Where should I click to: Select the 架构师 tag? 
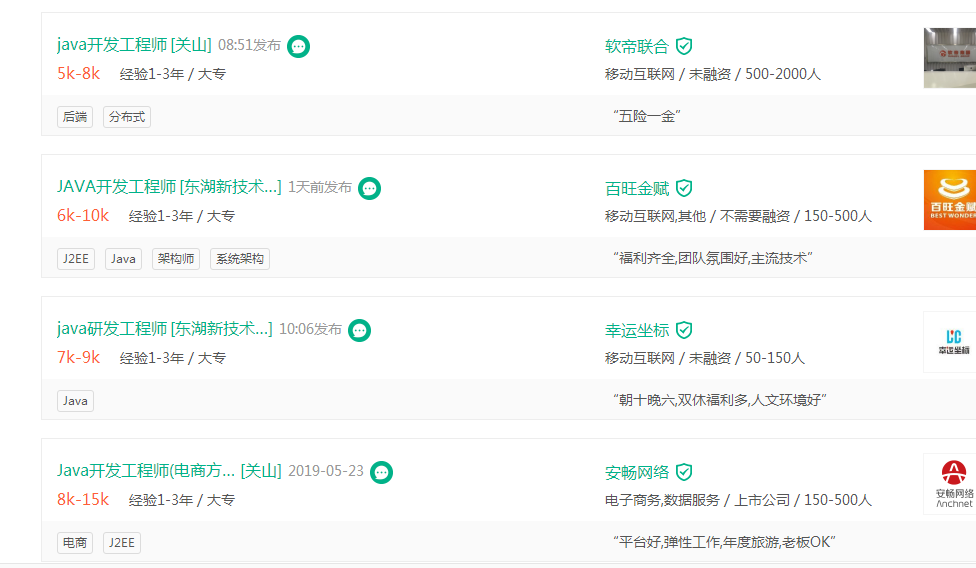[176, 259]
